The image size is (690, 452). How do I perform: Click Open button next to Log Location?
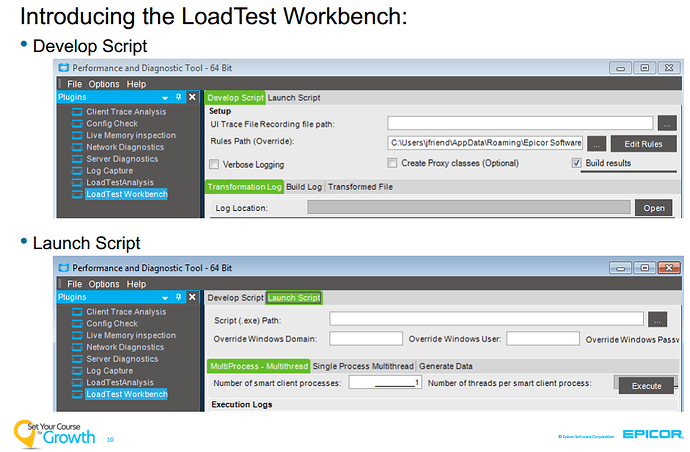coord(654,208)
